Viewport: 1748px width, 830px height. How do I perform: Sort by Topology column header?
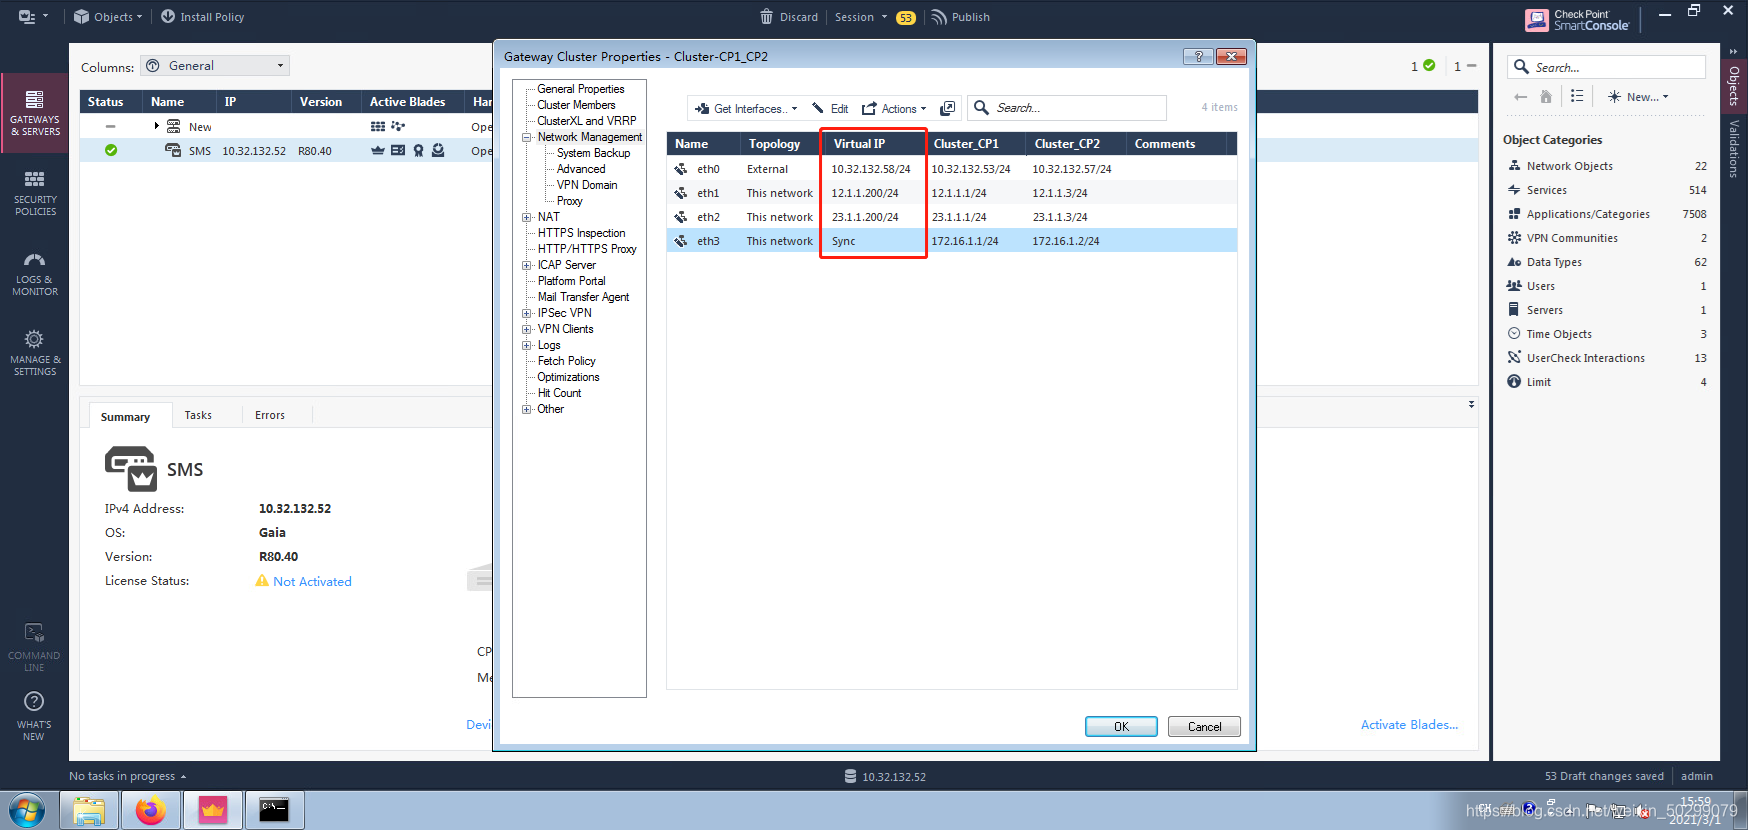pyautogui.click(x=780, y=144)
